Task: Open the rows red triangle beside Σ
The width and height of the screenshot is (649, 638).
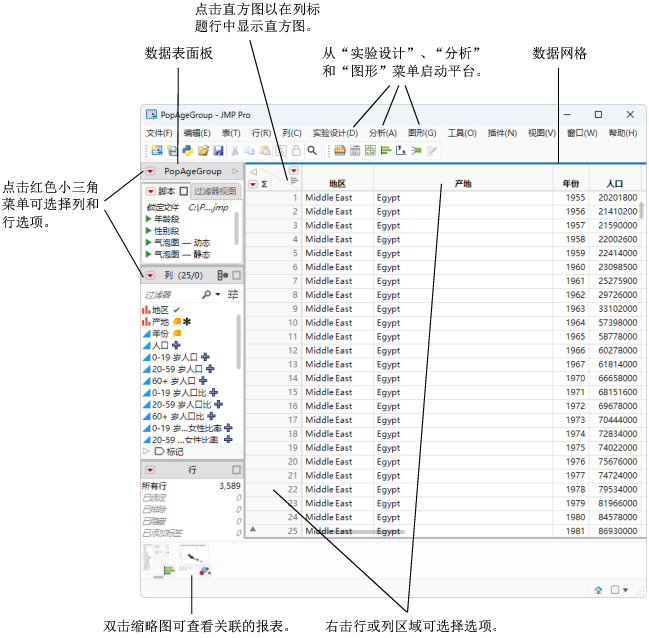Action: pos(253,184)
